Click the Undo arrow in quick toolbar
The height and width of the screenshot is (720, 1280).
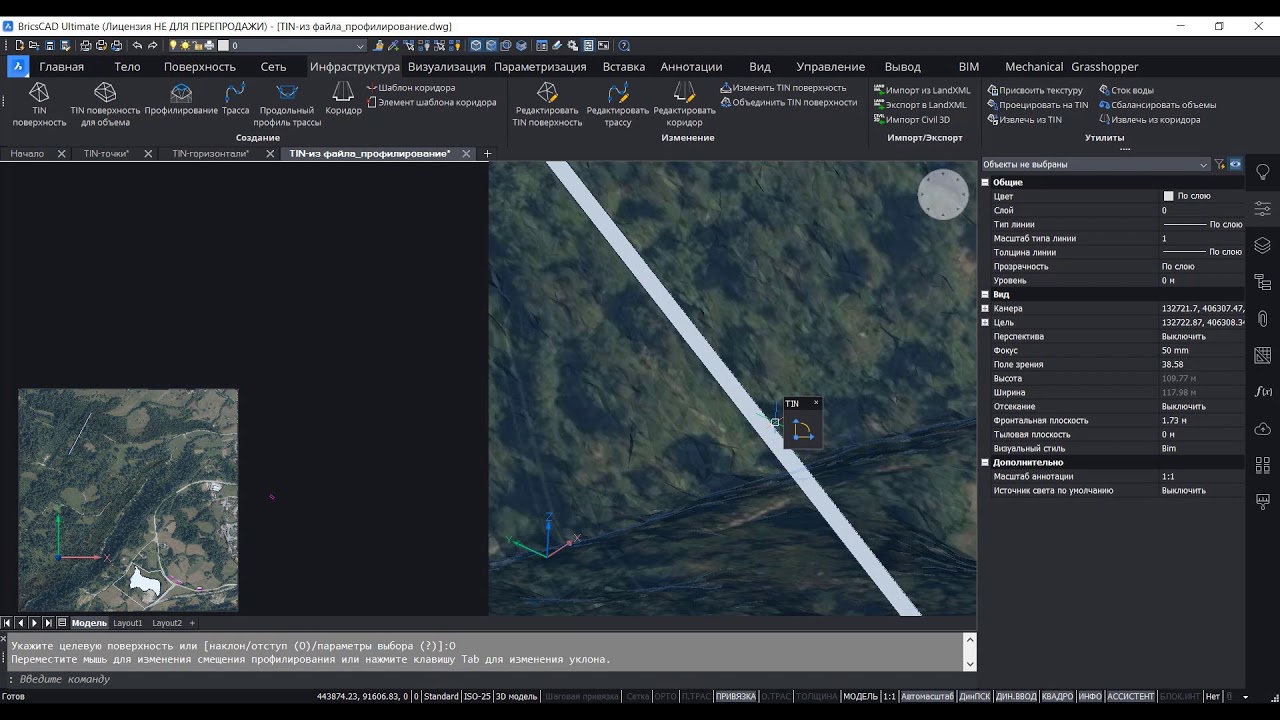coord(137,46)
